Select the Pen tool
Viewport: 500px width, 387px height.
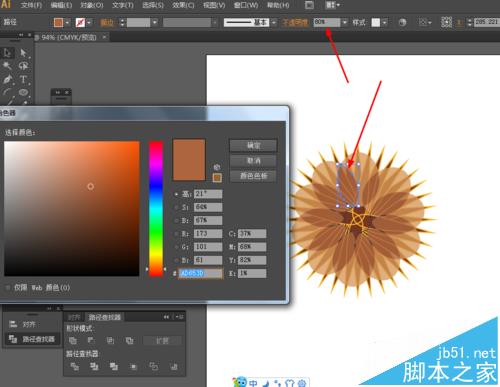[7, 79]
